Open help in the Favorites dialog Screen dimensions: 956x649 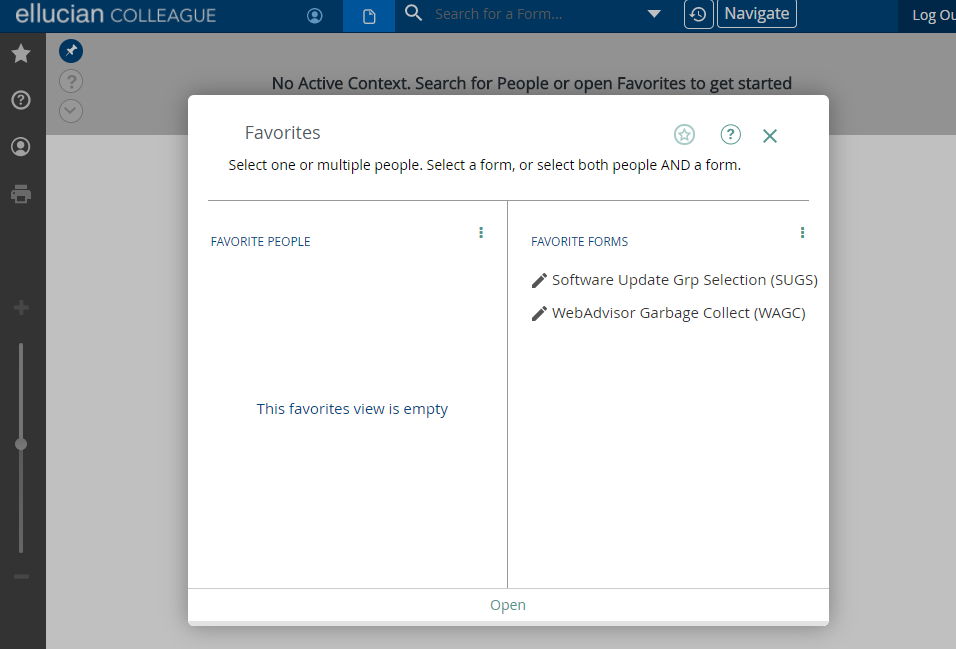click(x=730, y=134)
